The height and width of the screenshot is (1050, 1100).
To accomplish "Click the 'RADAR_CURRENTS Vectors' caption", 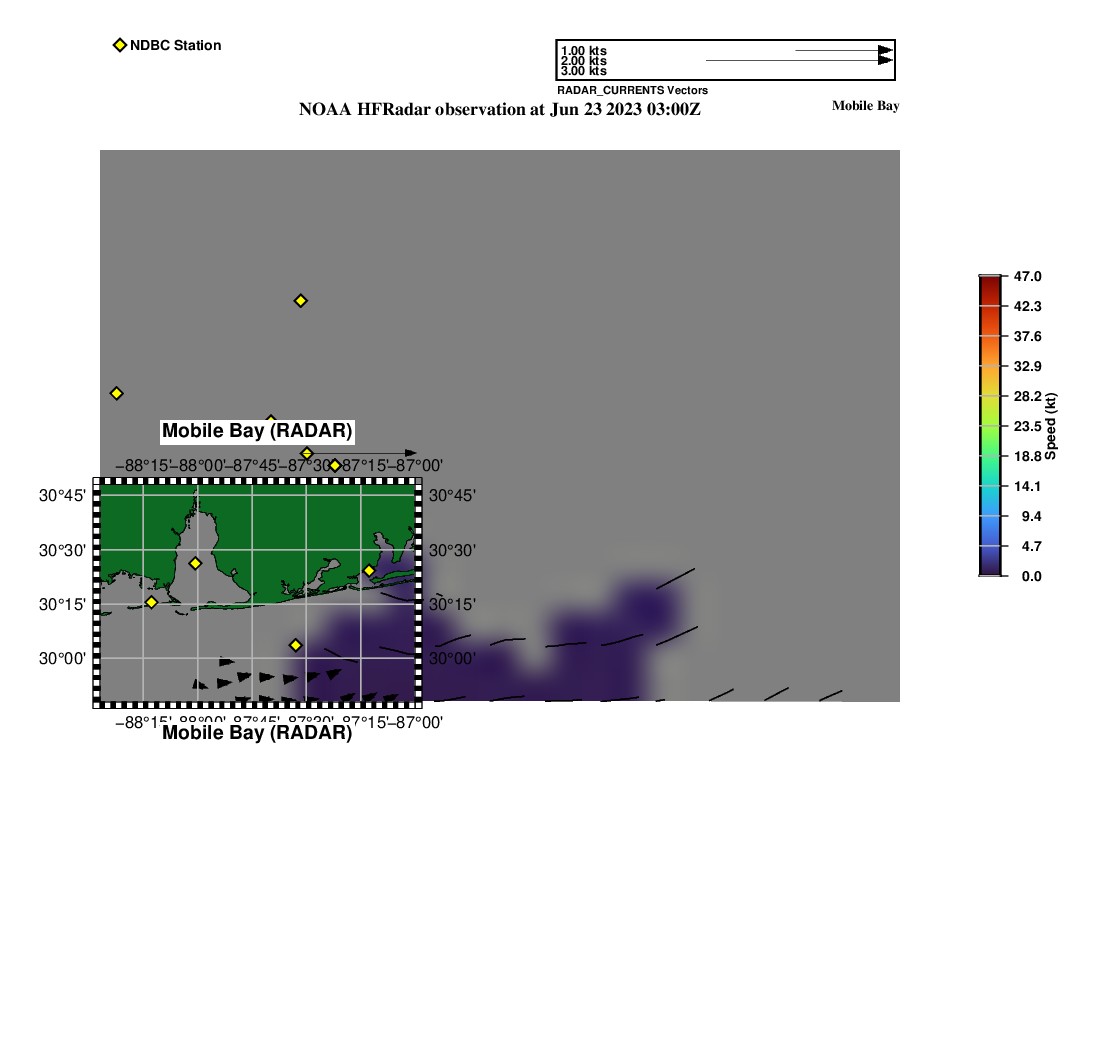I will click(x=632, y=90).
